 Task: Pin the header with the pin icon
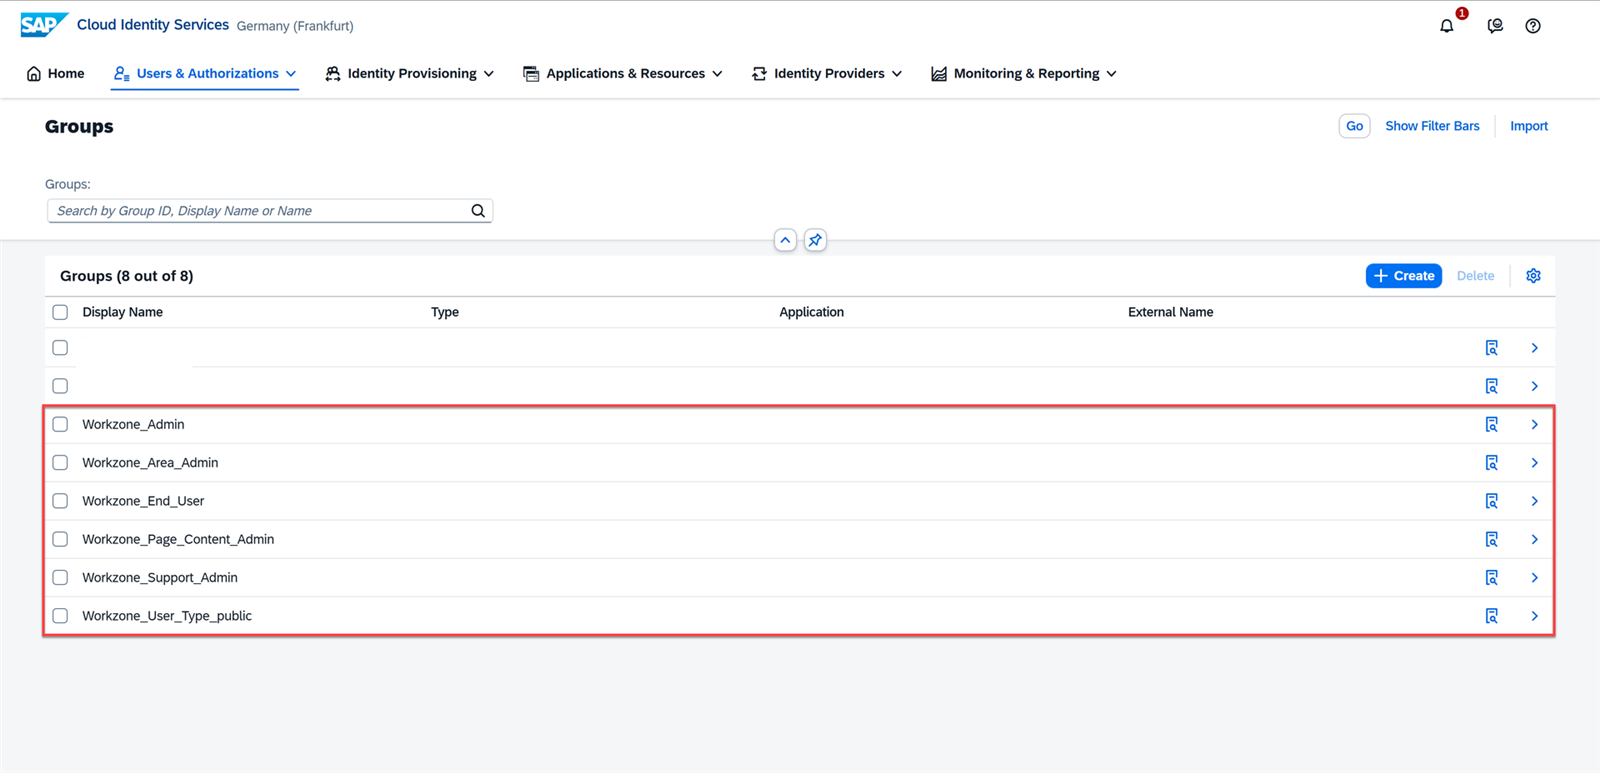click(815, 240)
